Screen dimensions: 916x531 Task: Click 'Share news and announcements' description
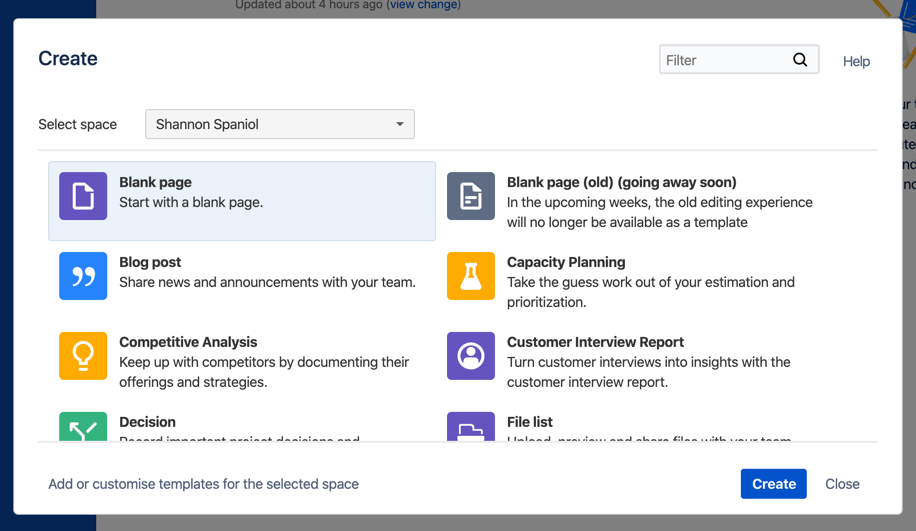coord(268,282)
